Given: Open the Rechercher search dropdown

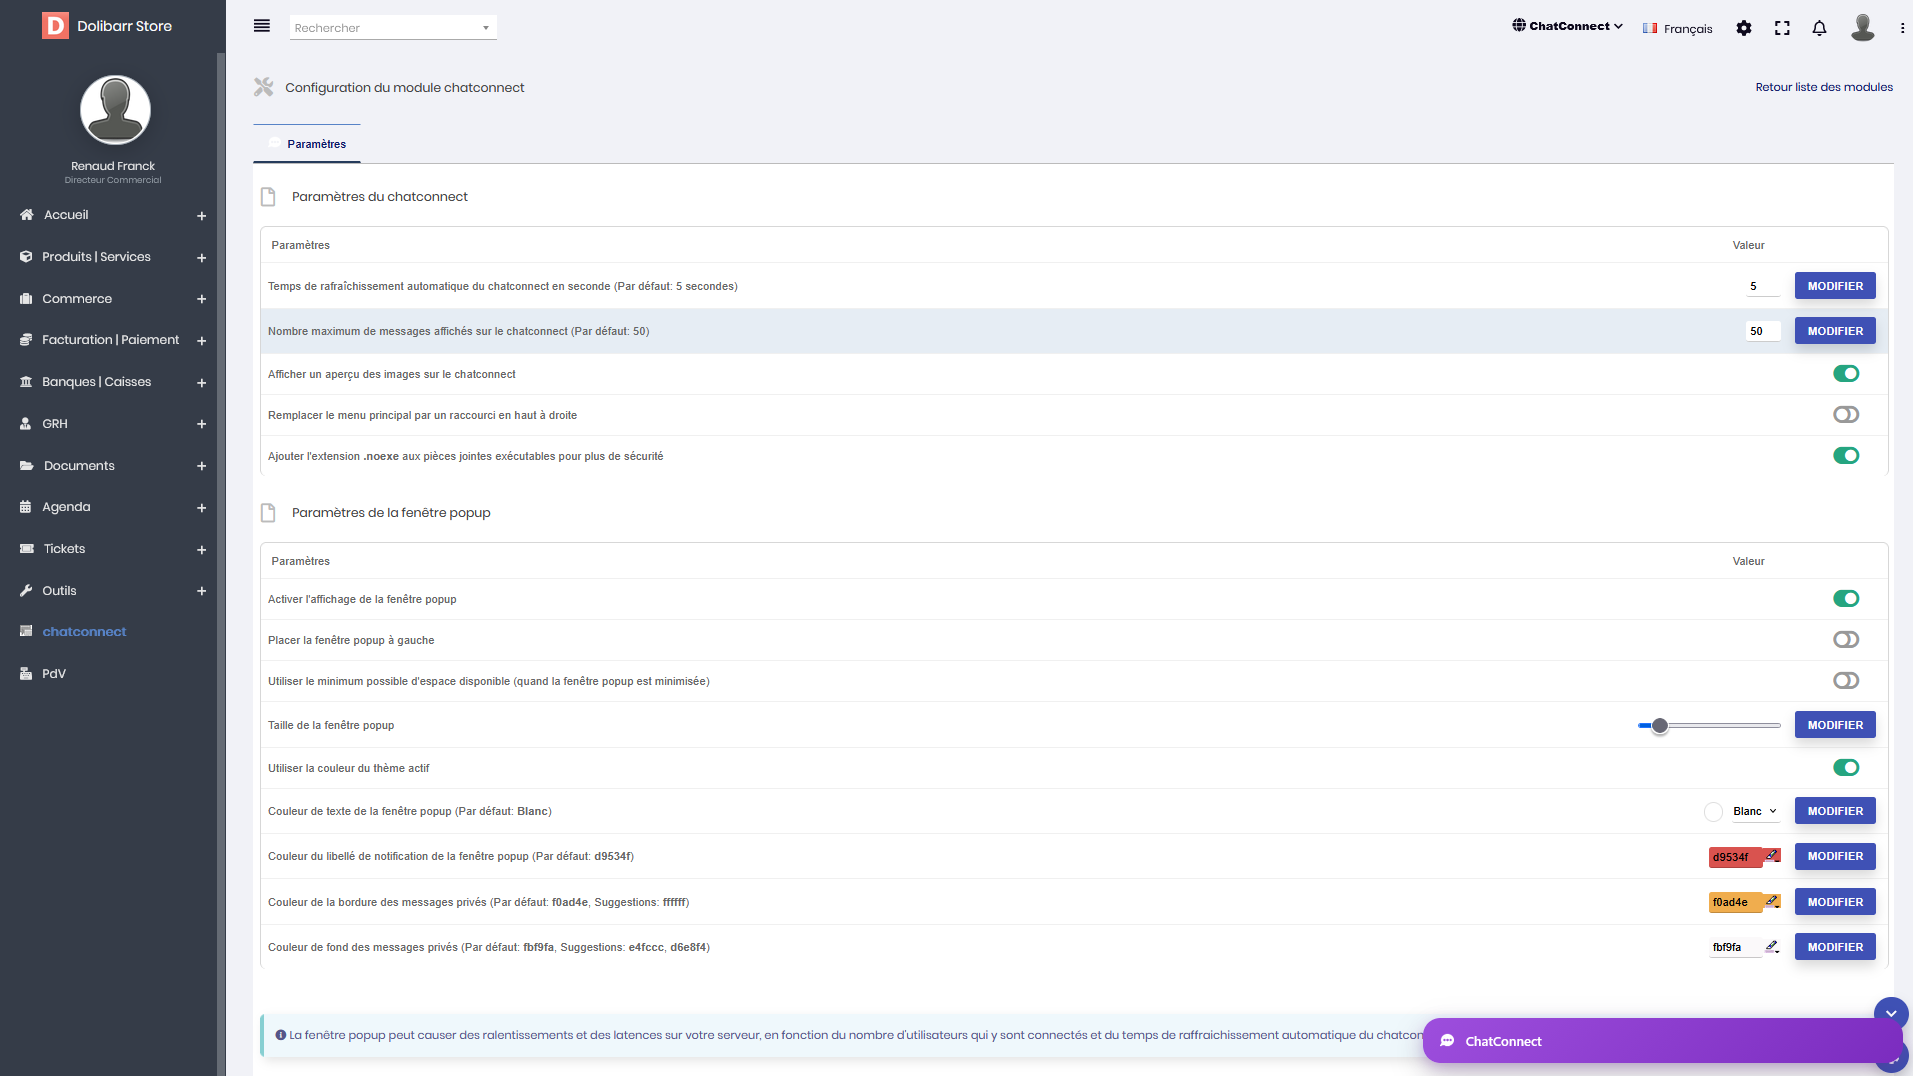Looking at the screenshot, I should point(393,28).
